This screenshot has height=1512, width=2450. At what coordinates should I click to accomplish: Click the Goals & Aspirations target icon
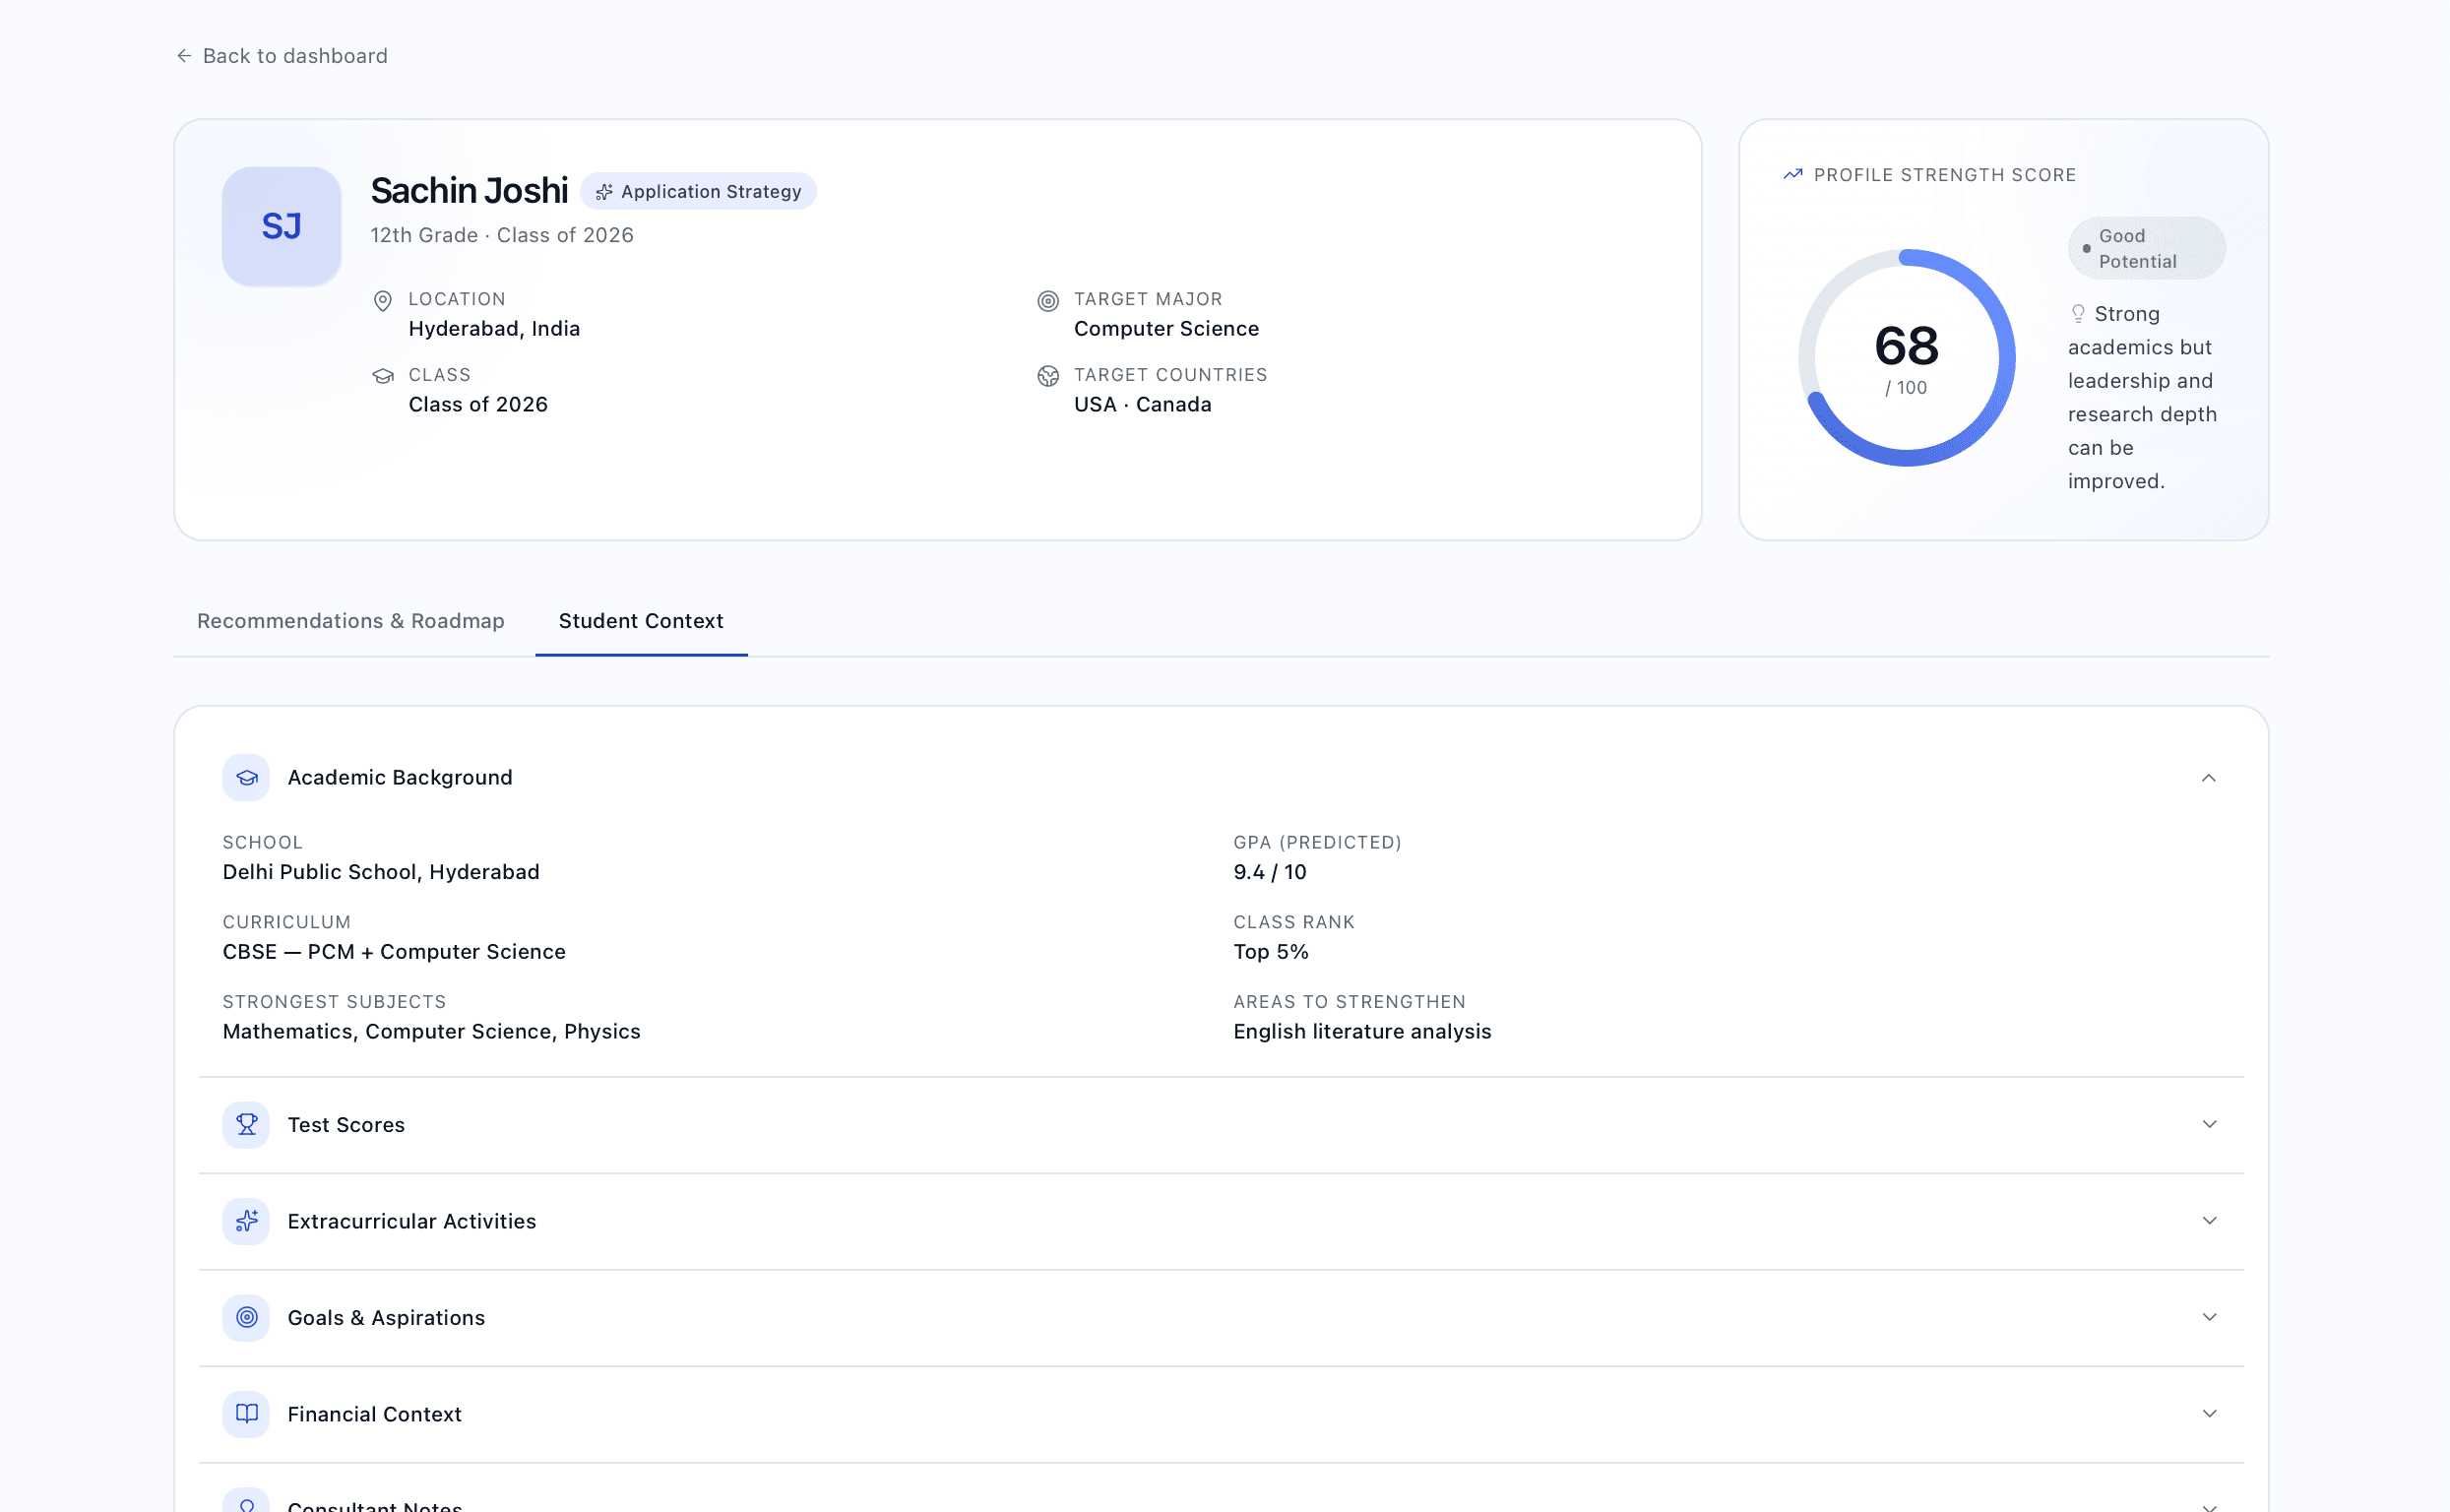pos(246,1318)
